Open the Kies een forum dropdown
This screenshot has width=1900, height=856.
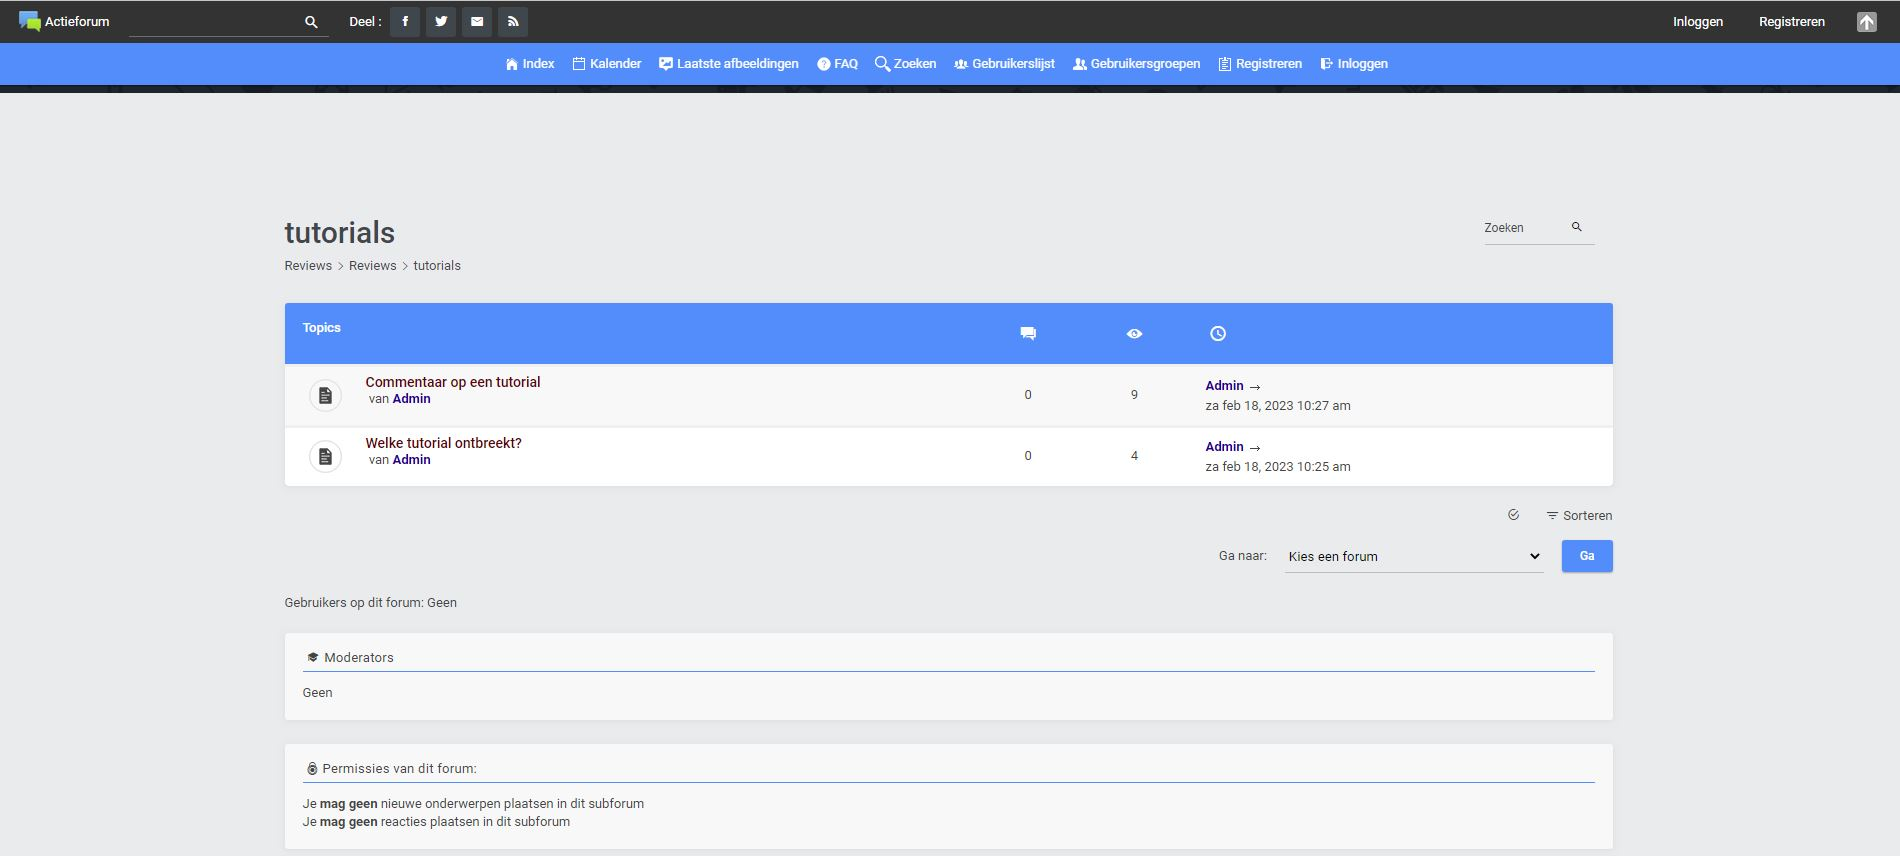click(1413, 556)
